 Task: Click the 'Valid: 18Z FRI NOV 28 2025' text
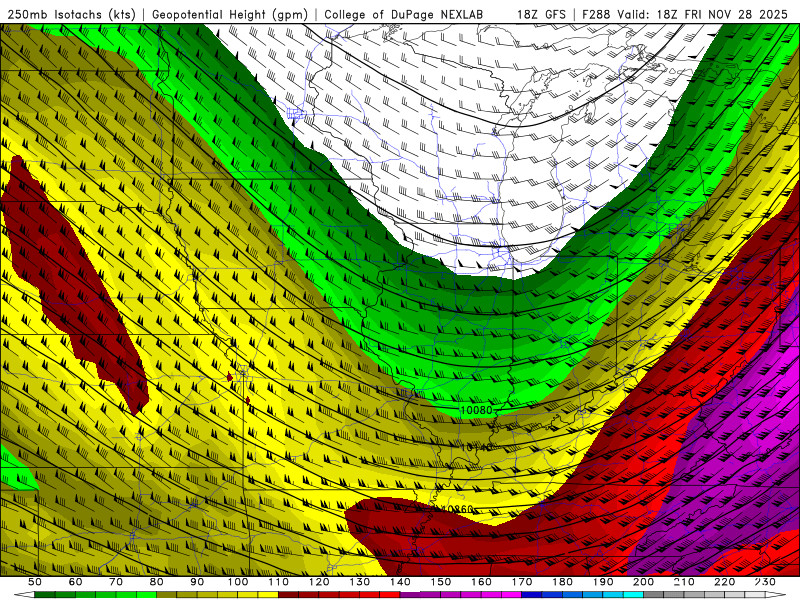click(703, 14)
